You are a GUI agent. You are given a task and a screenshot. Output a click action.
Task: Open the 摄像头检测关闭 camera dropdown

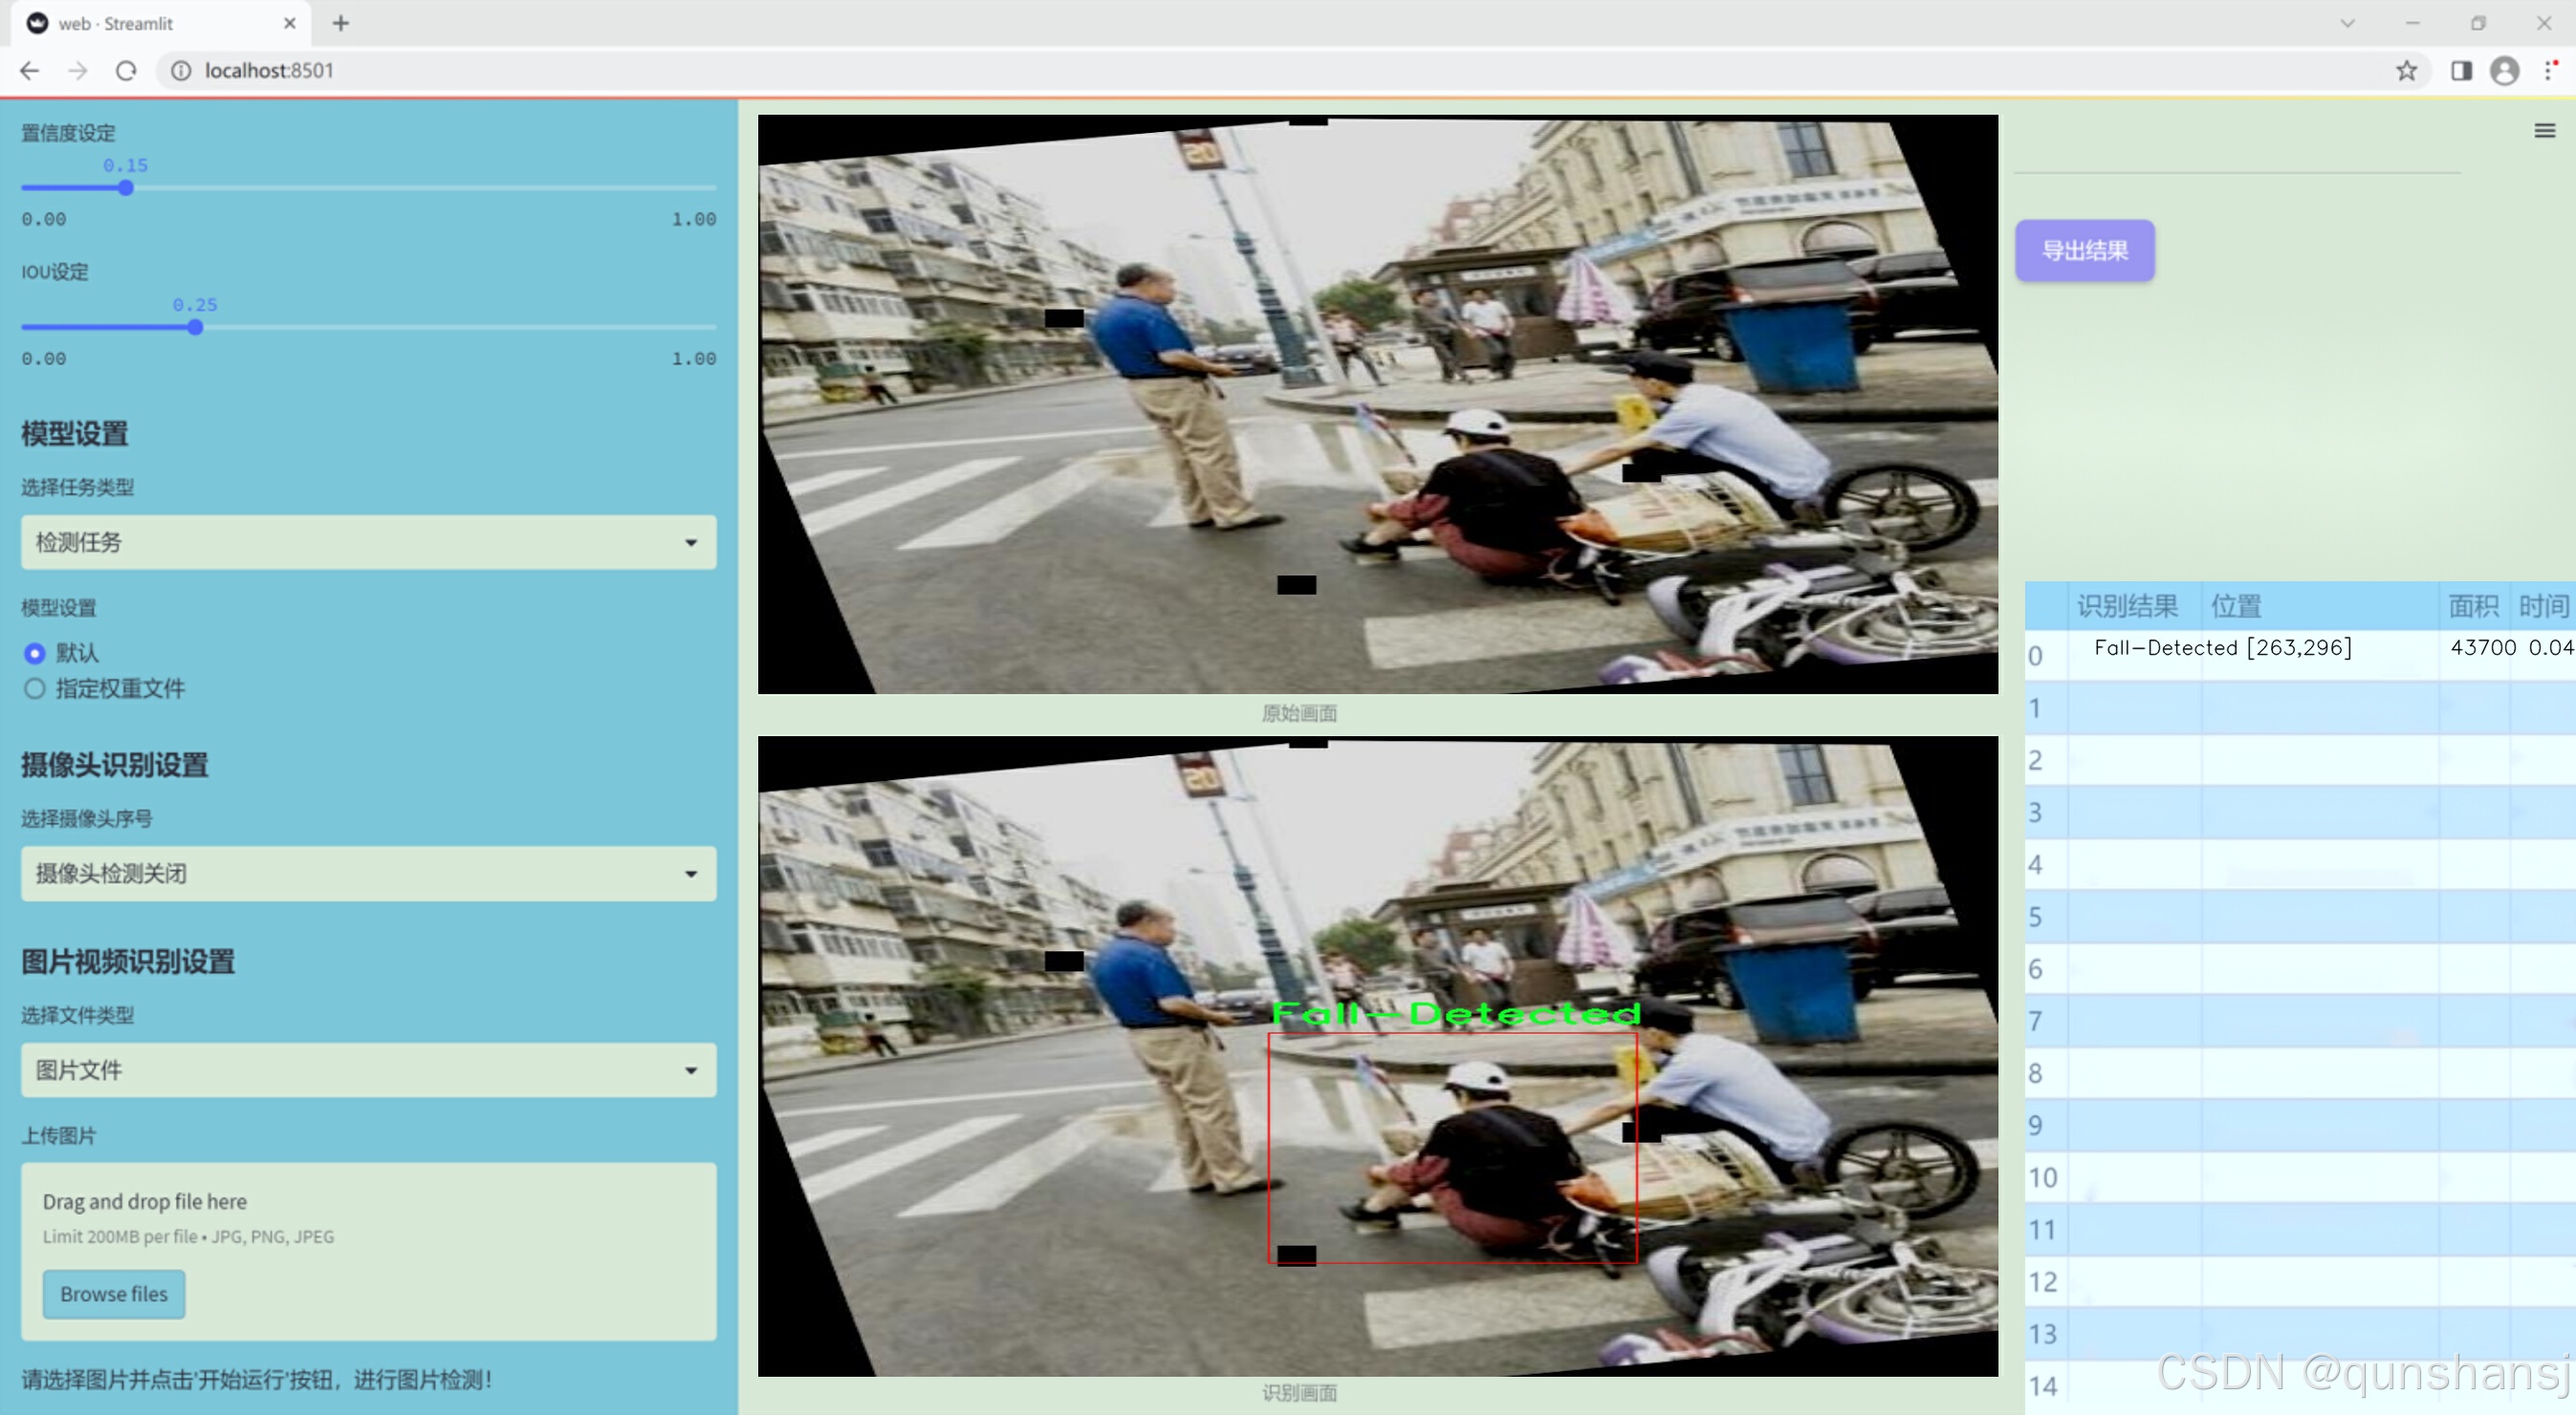(x=368, y=873)
